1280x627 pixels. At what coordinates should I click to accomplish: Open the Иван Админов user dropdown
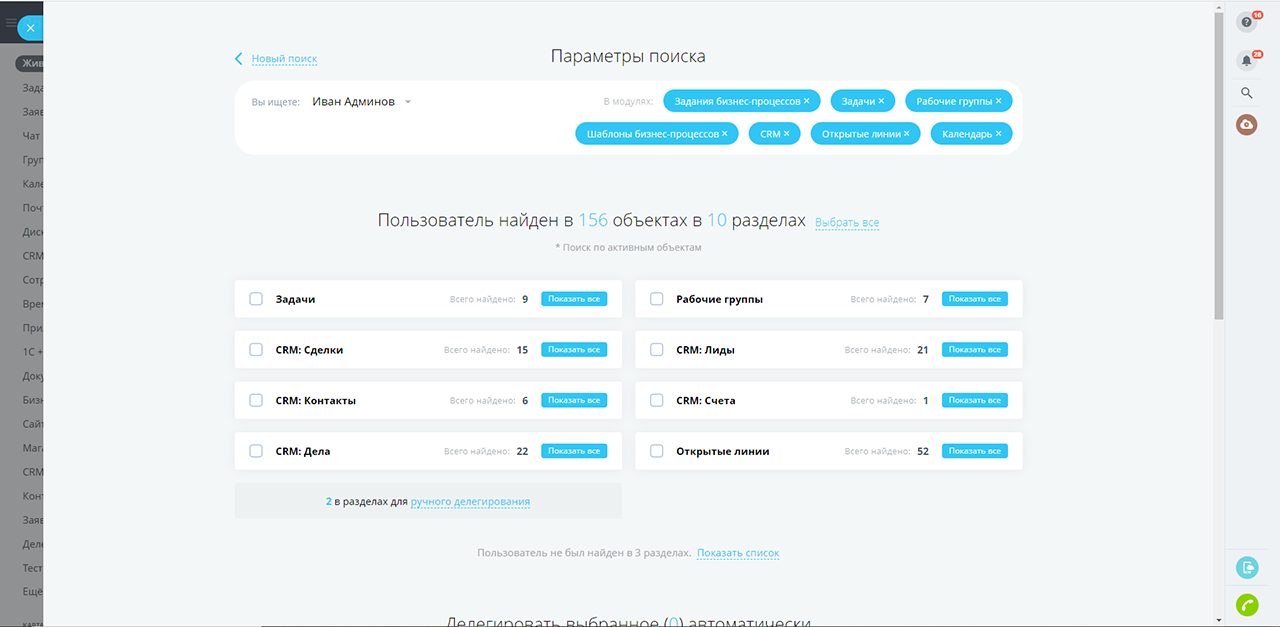[362, 102]
